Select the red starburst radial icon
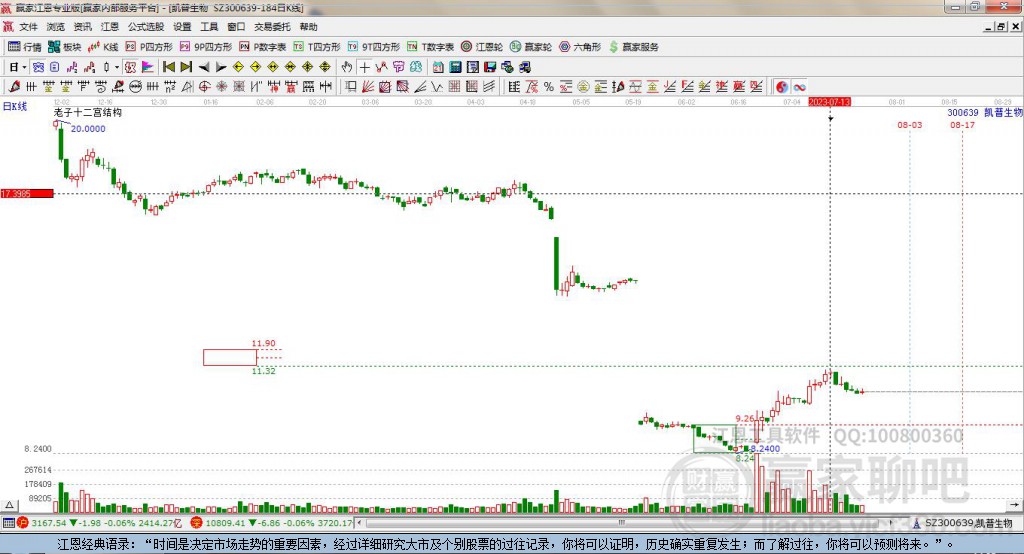The width and height of the screenshot is (1024, 554). click(221, 87)
